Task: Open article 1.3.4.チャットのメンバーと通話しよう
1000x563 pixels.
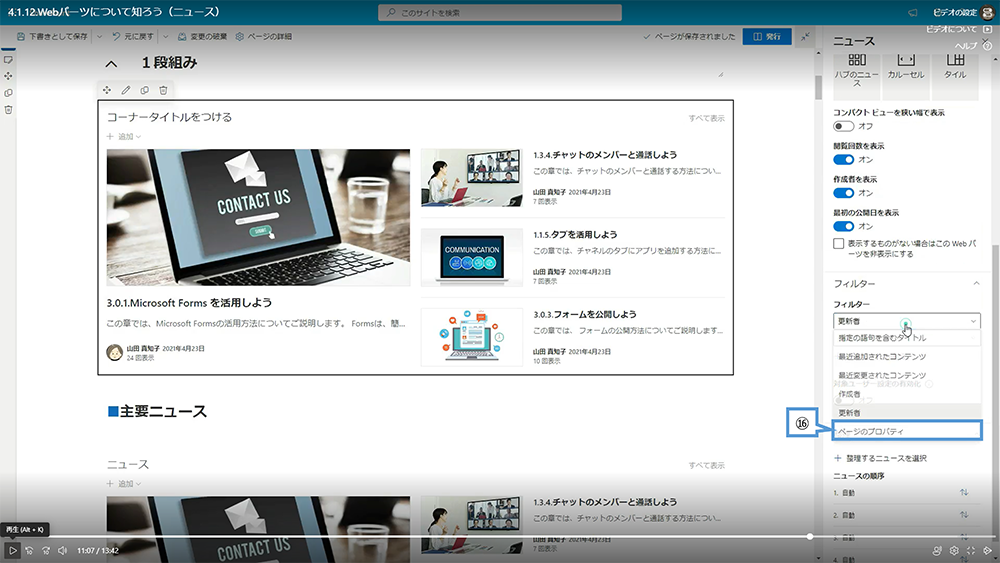Action: tap(605, 155)
